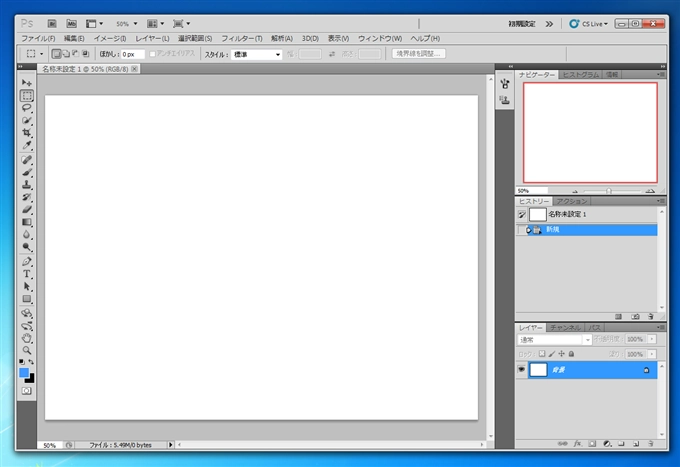Image resolution: width=680 pixels, height=467 pixels.
Task: Open the layer opacity 100% slider arrow
Action: point(652,339)
